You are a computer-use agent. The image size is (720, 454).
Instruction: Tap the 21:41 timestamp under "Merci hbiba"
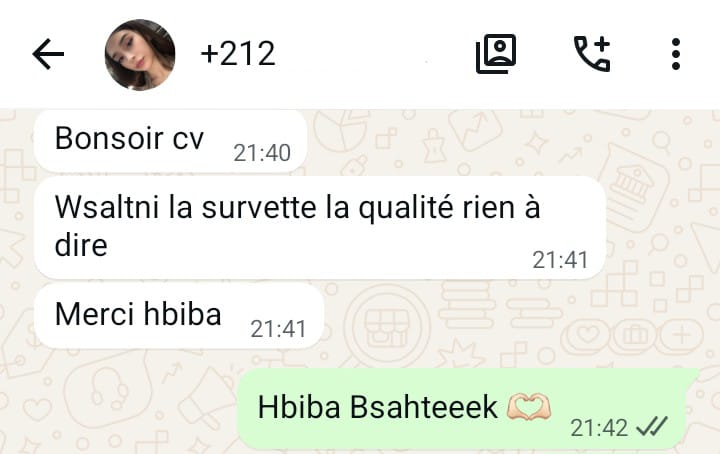(x=278, y=329)
